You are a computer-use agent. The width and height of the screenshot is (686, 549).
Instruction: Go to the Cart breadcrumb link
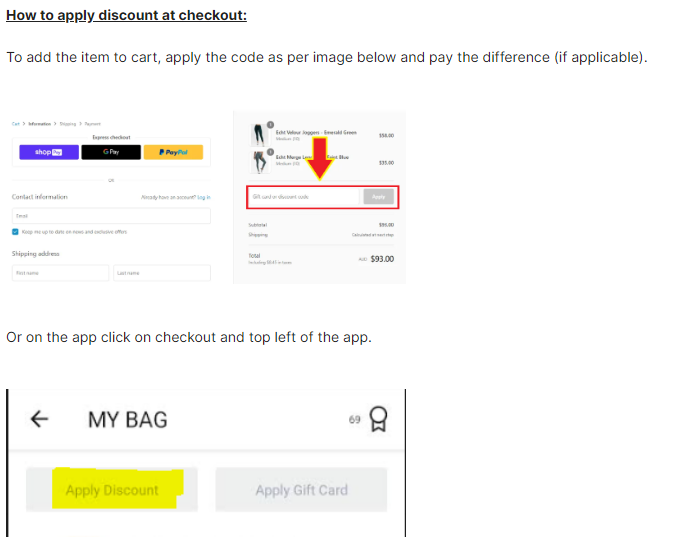[16, 124]
